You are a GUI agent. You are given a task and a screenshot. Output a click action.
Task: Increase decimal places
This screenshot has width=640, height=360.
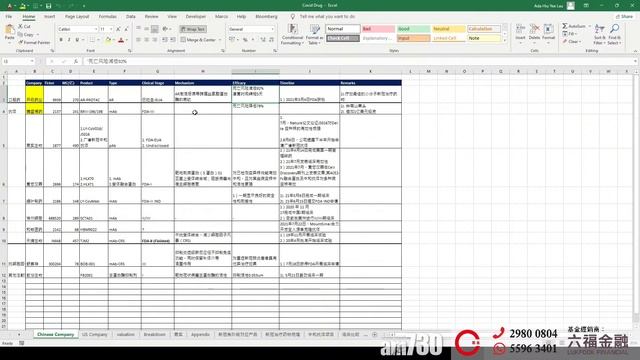click(x=263, y=40)
